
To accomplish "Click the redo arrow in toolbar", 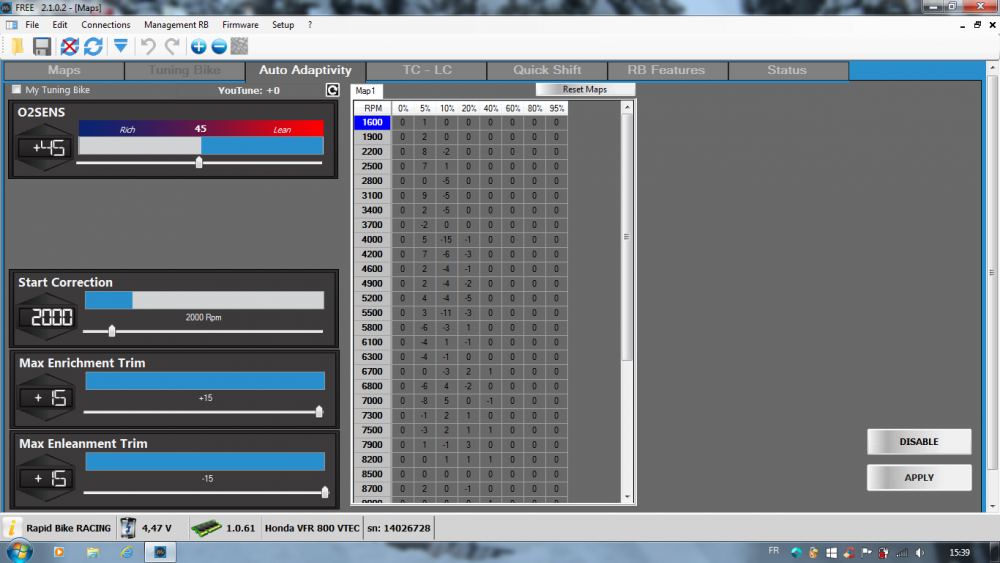I will coord(172,46).
